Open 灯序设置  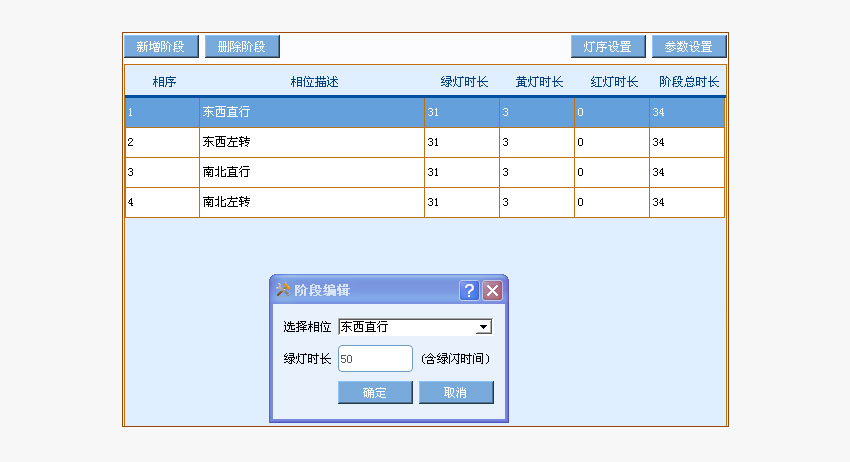(608, 47)
